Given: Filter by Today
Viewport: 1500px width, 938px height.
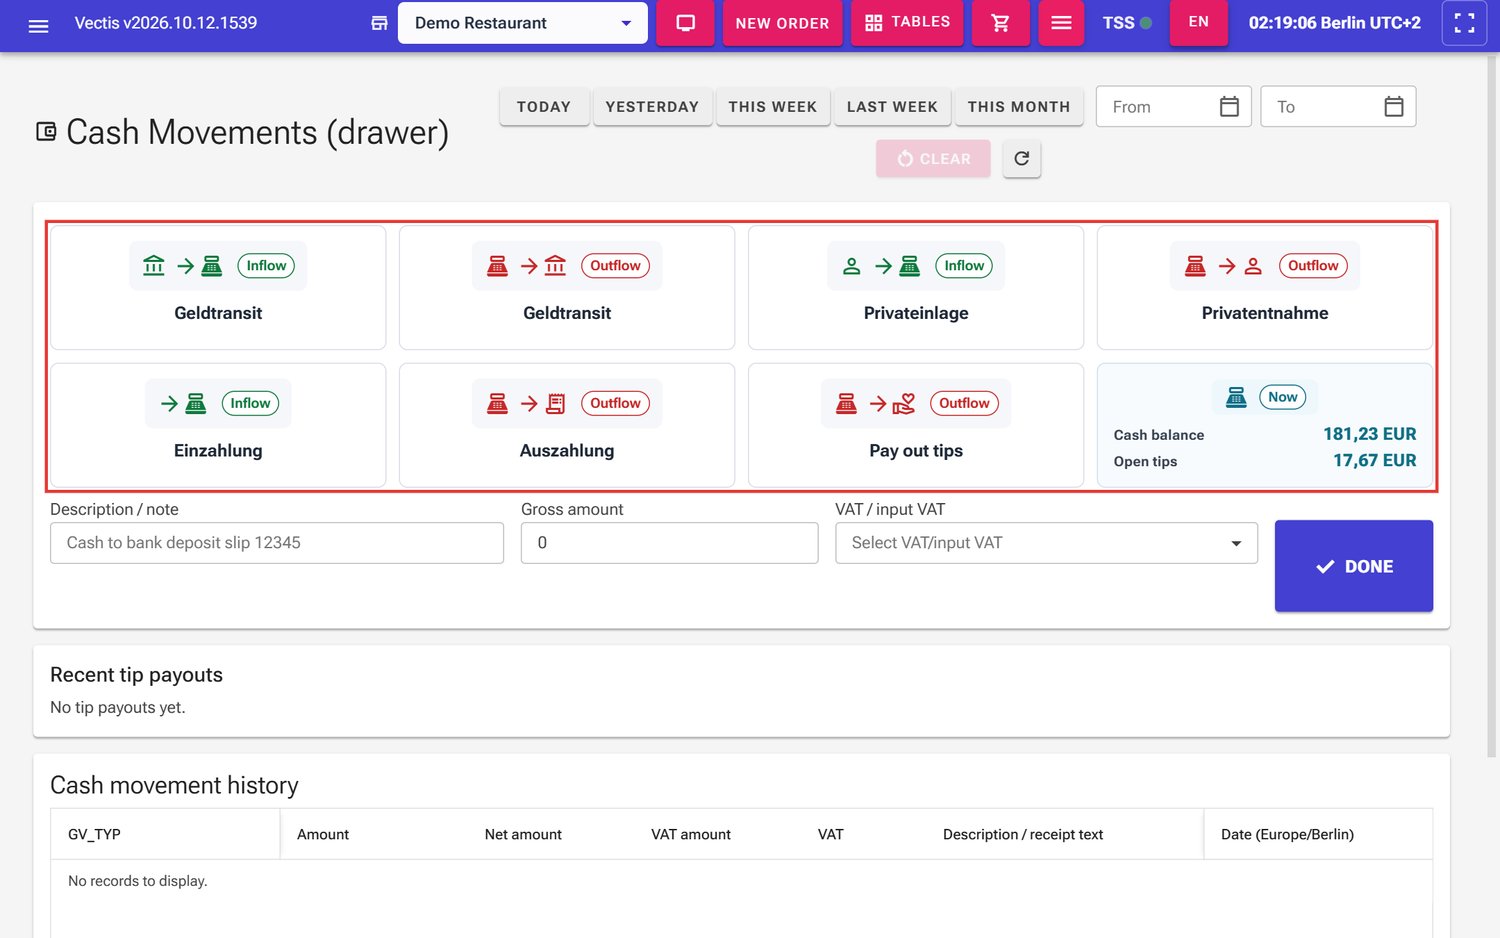Looking at the screenshot, I should tap(543, 107).
